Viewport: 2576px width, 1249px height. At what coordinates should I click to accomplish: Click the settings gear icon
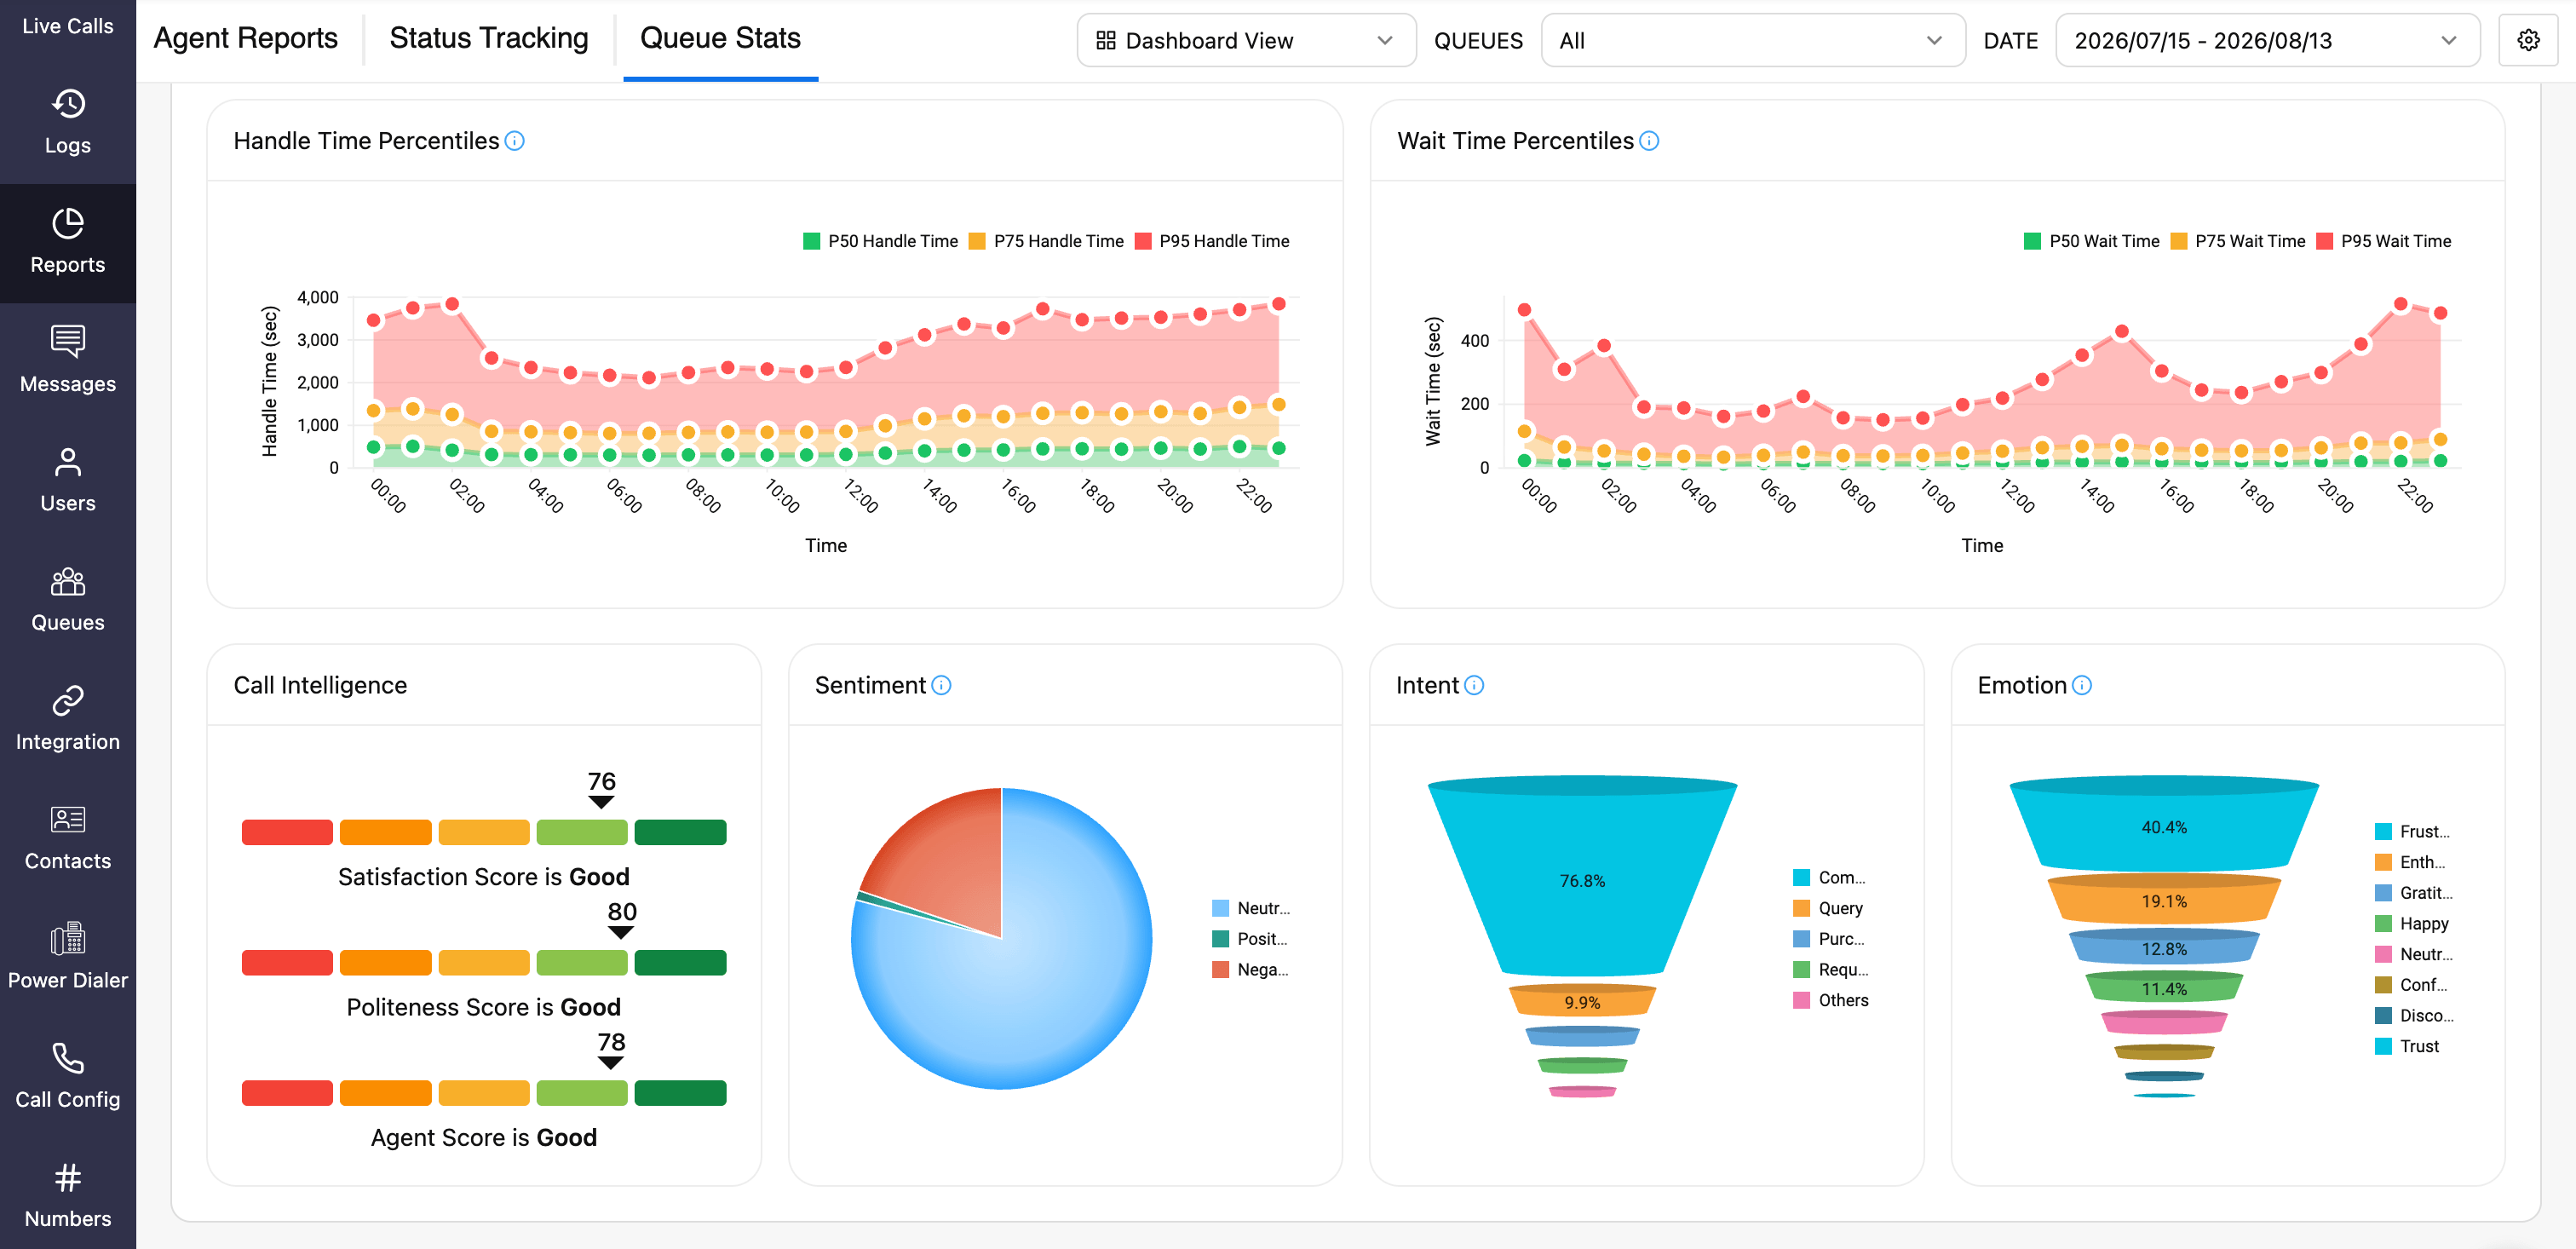[2528, 40]
